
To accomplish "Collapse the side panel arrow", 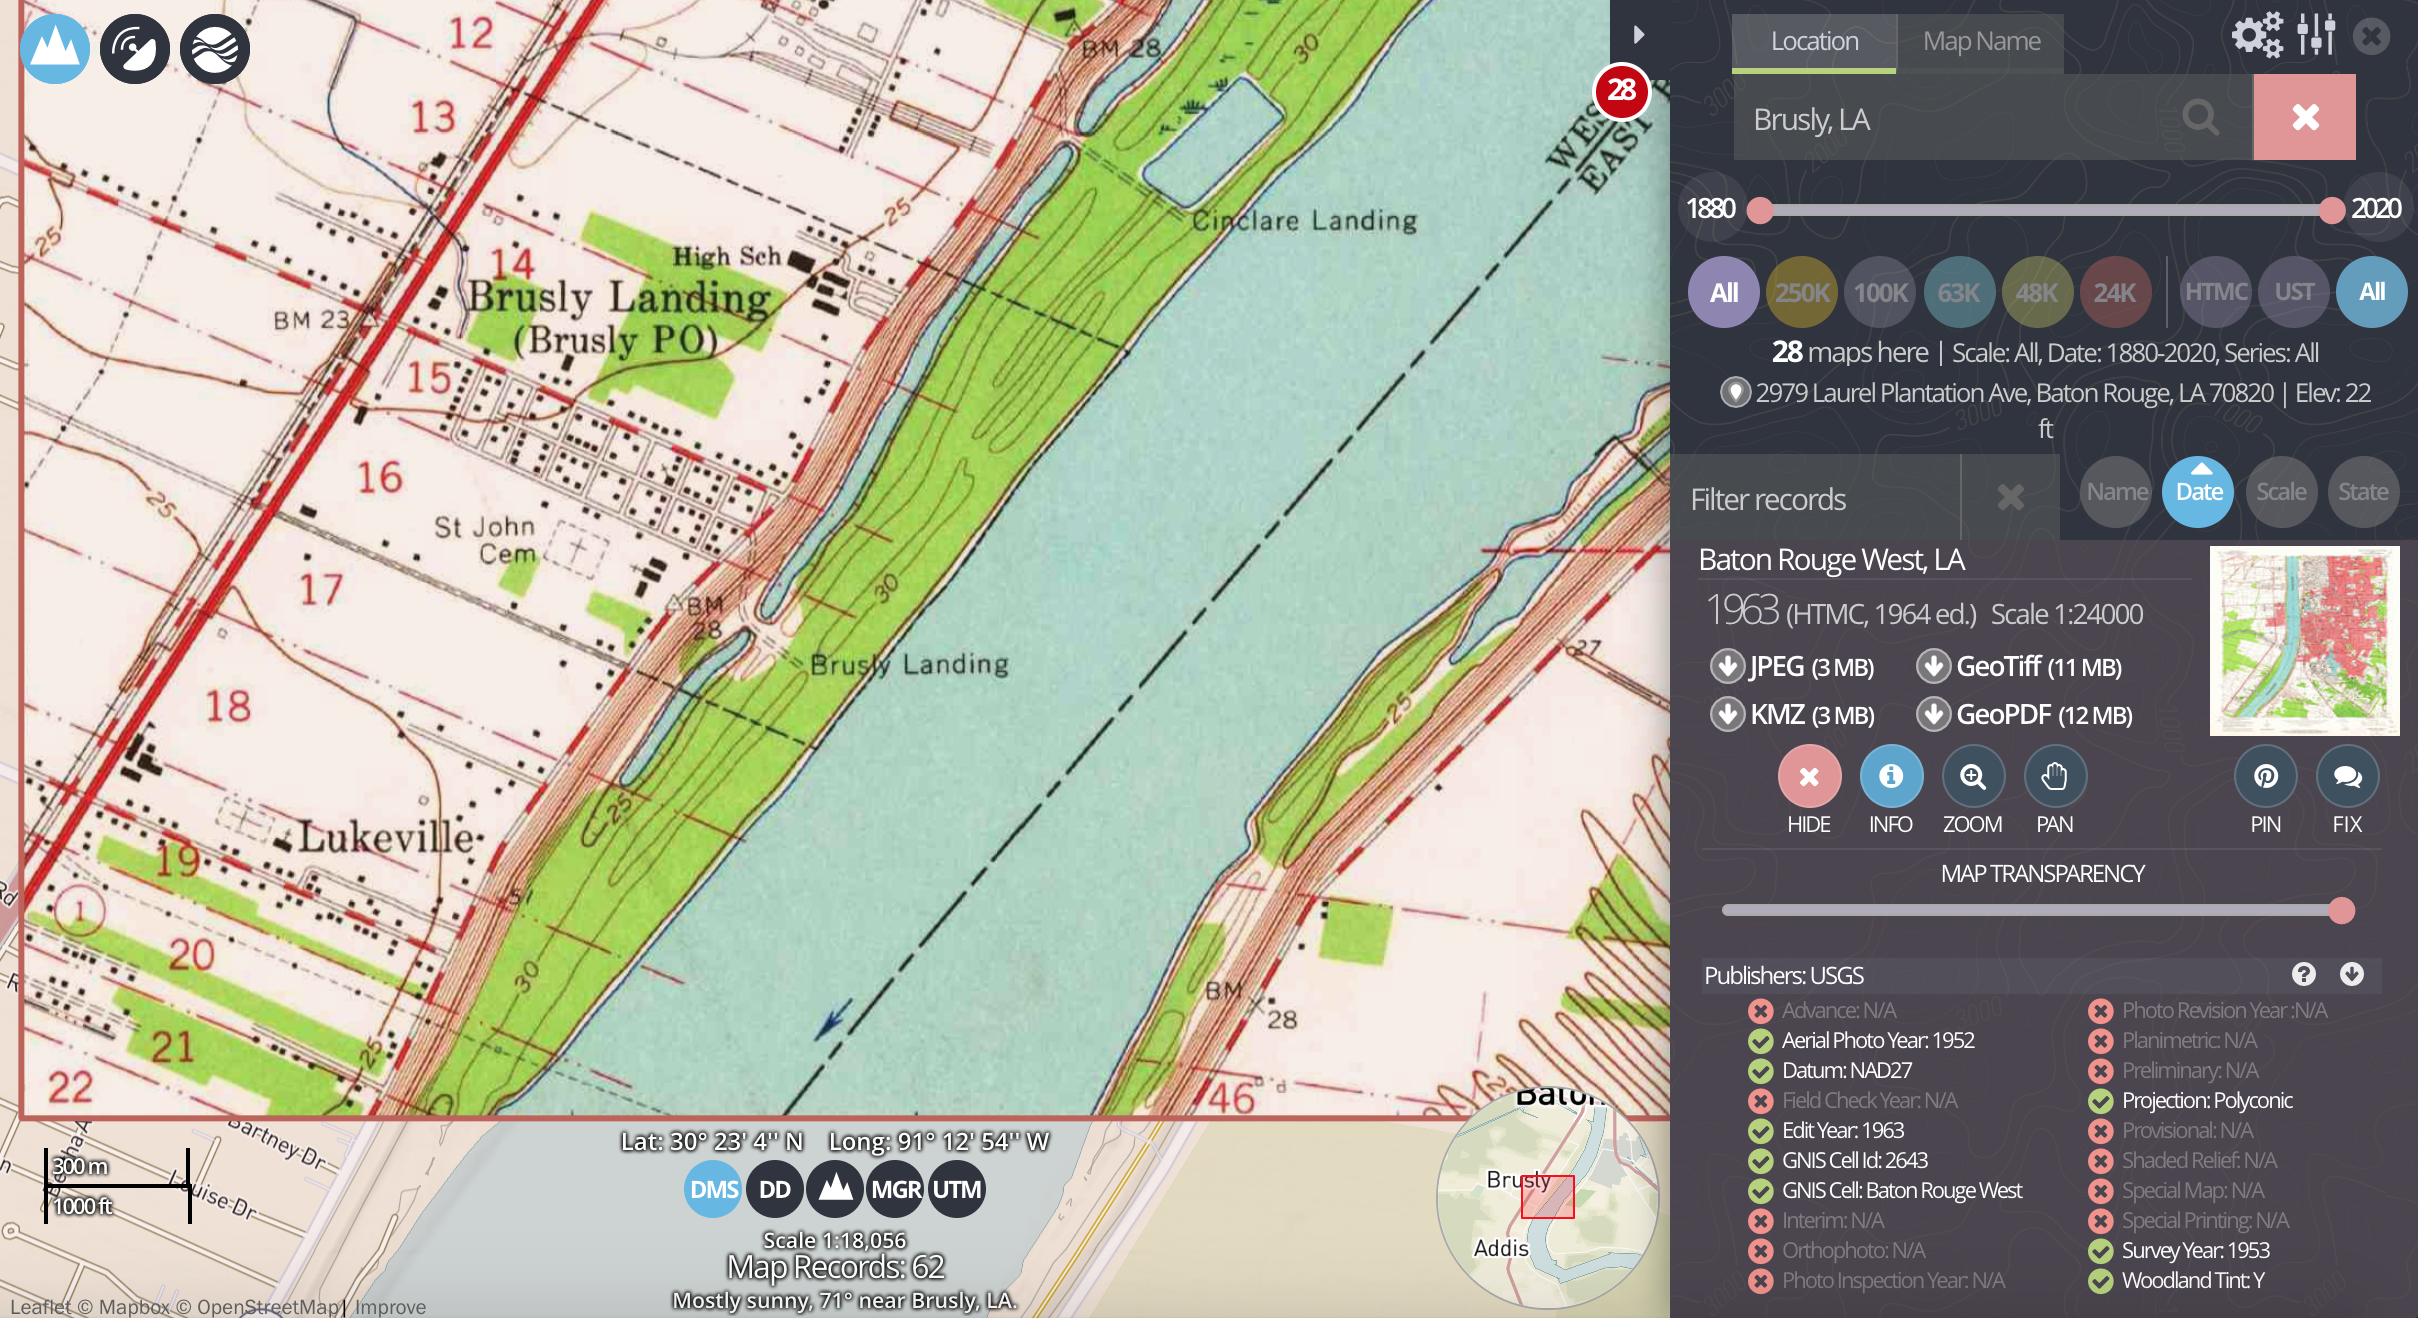I will [x=1638, y=35].
